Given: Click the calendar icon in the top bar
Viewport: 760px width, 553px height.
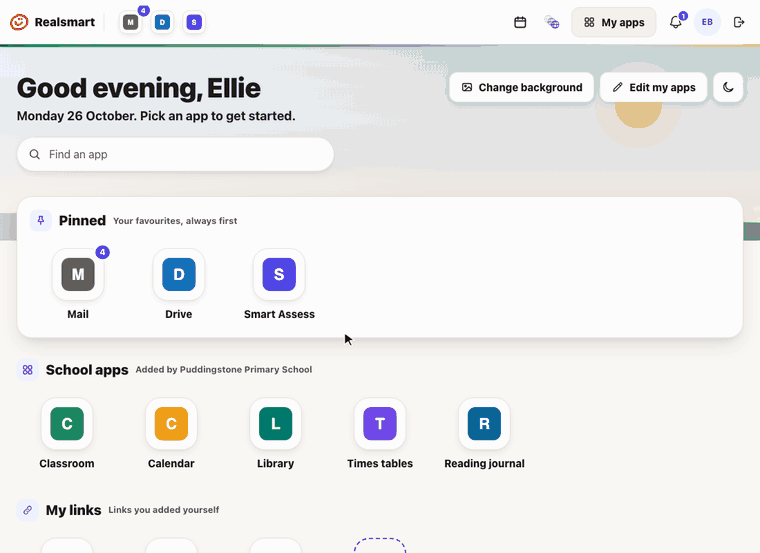Looking at the screenshot, I should [x=520, y=22].
